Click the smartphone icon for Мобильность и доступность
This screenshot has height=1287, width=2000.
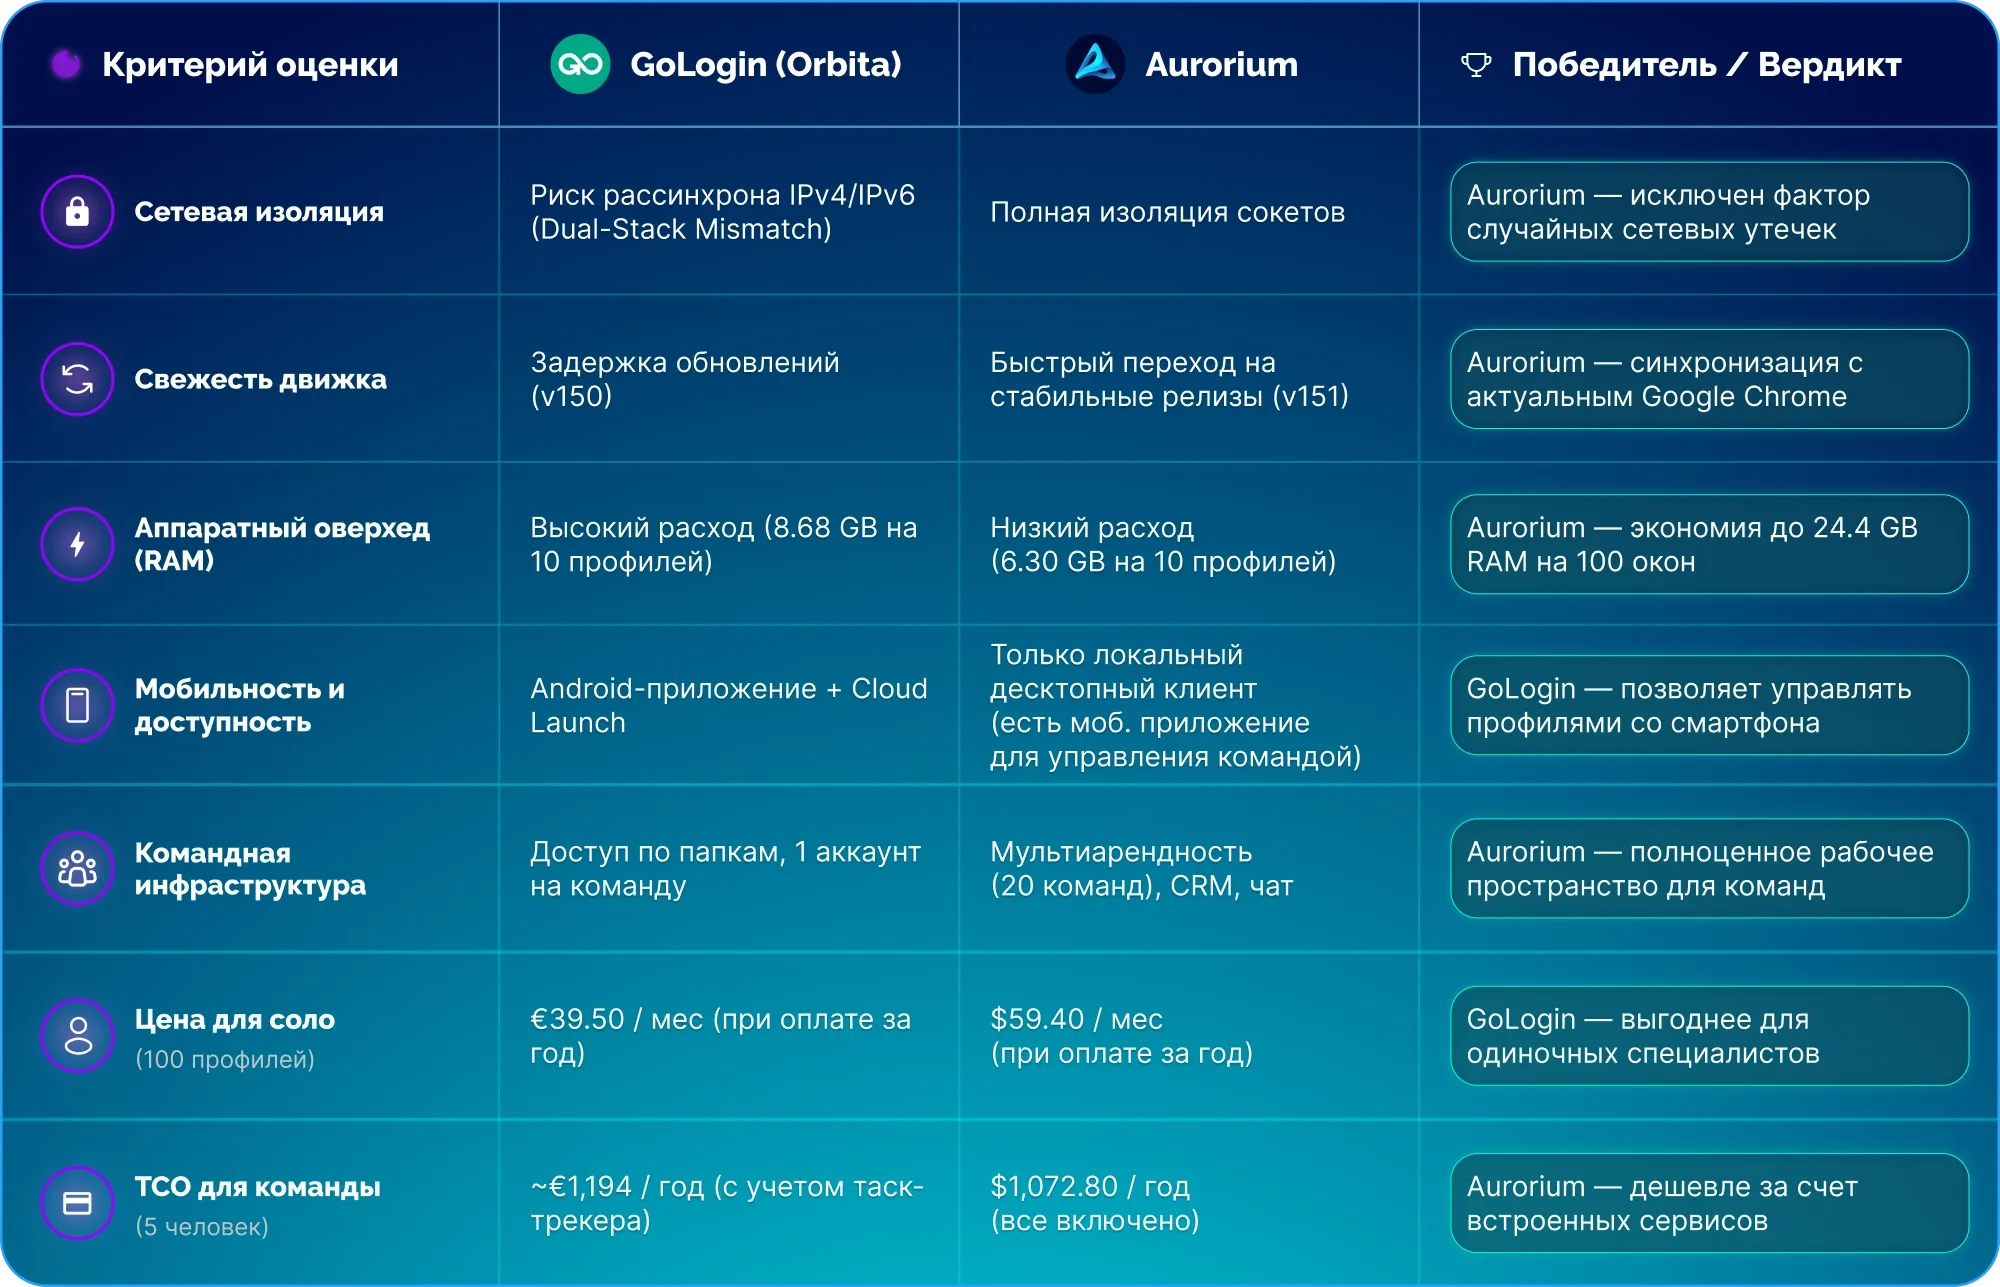pos(77,705)
